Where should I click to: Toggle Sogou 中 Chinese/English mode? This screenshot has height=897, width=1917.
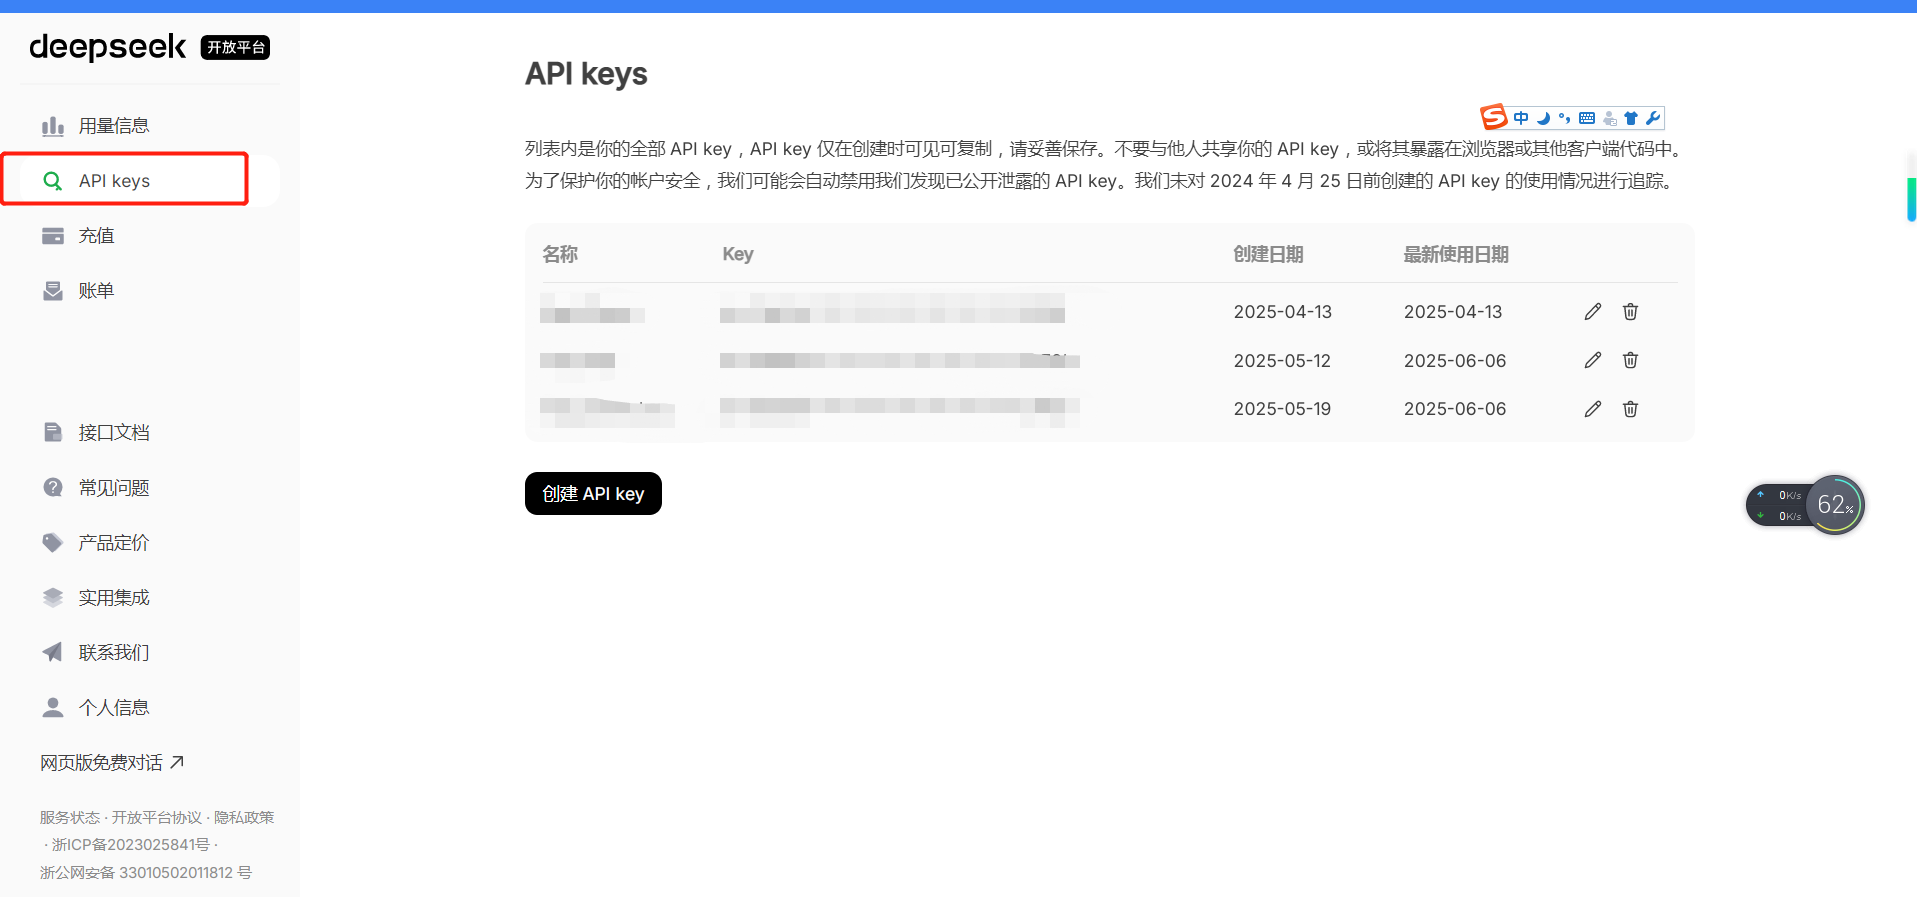pyautogui.click(x=1521, y=118)
